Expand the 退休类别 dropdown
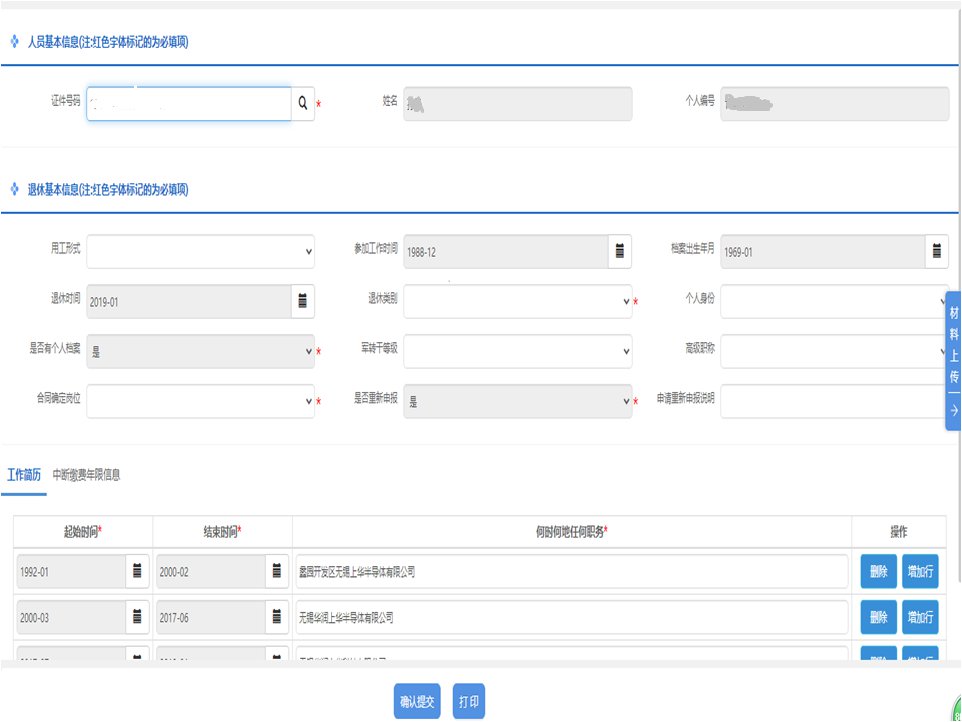 tap(517, 301)
